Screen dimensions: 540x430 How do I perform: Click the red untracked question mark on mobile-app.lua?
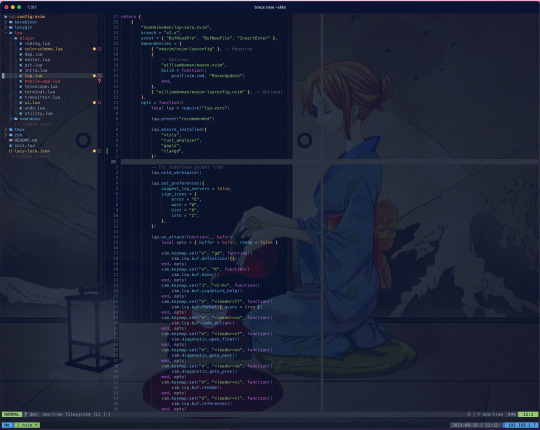pos(100,81)
